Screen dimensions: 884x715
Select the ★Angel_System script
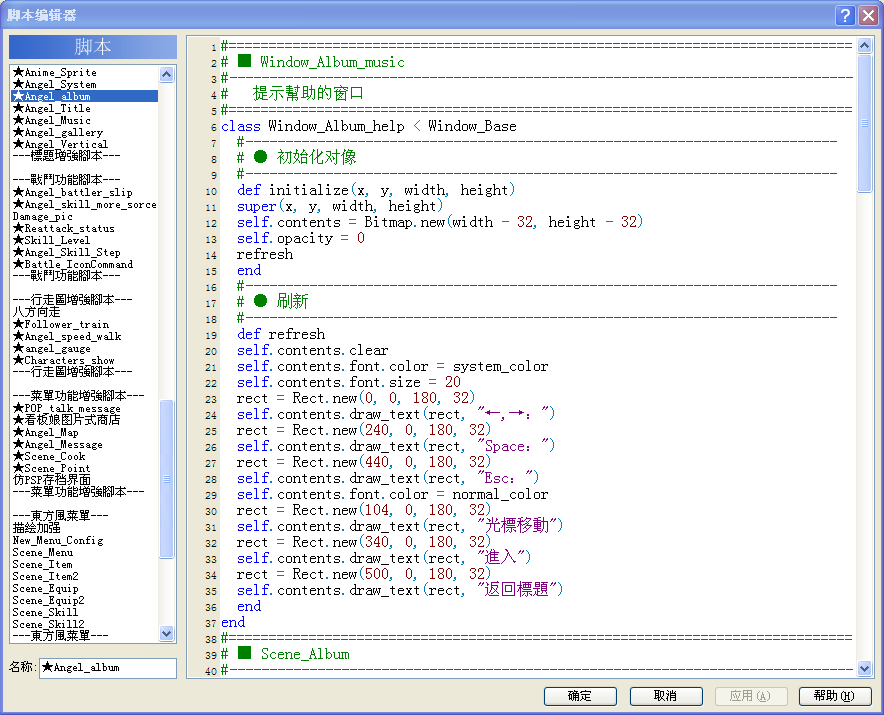point(85,84)
